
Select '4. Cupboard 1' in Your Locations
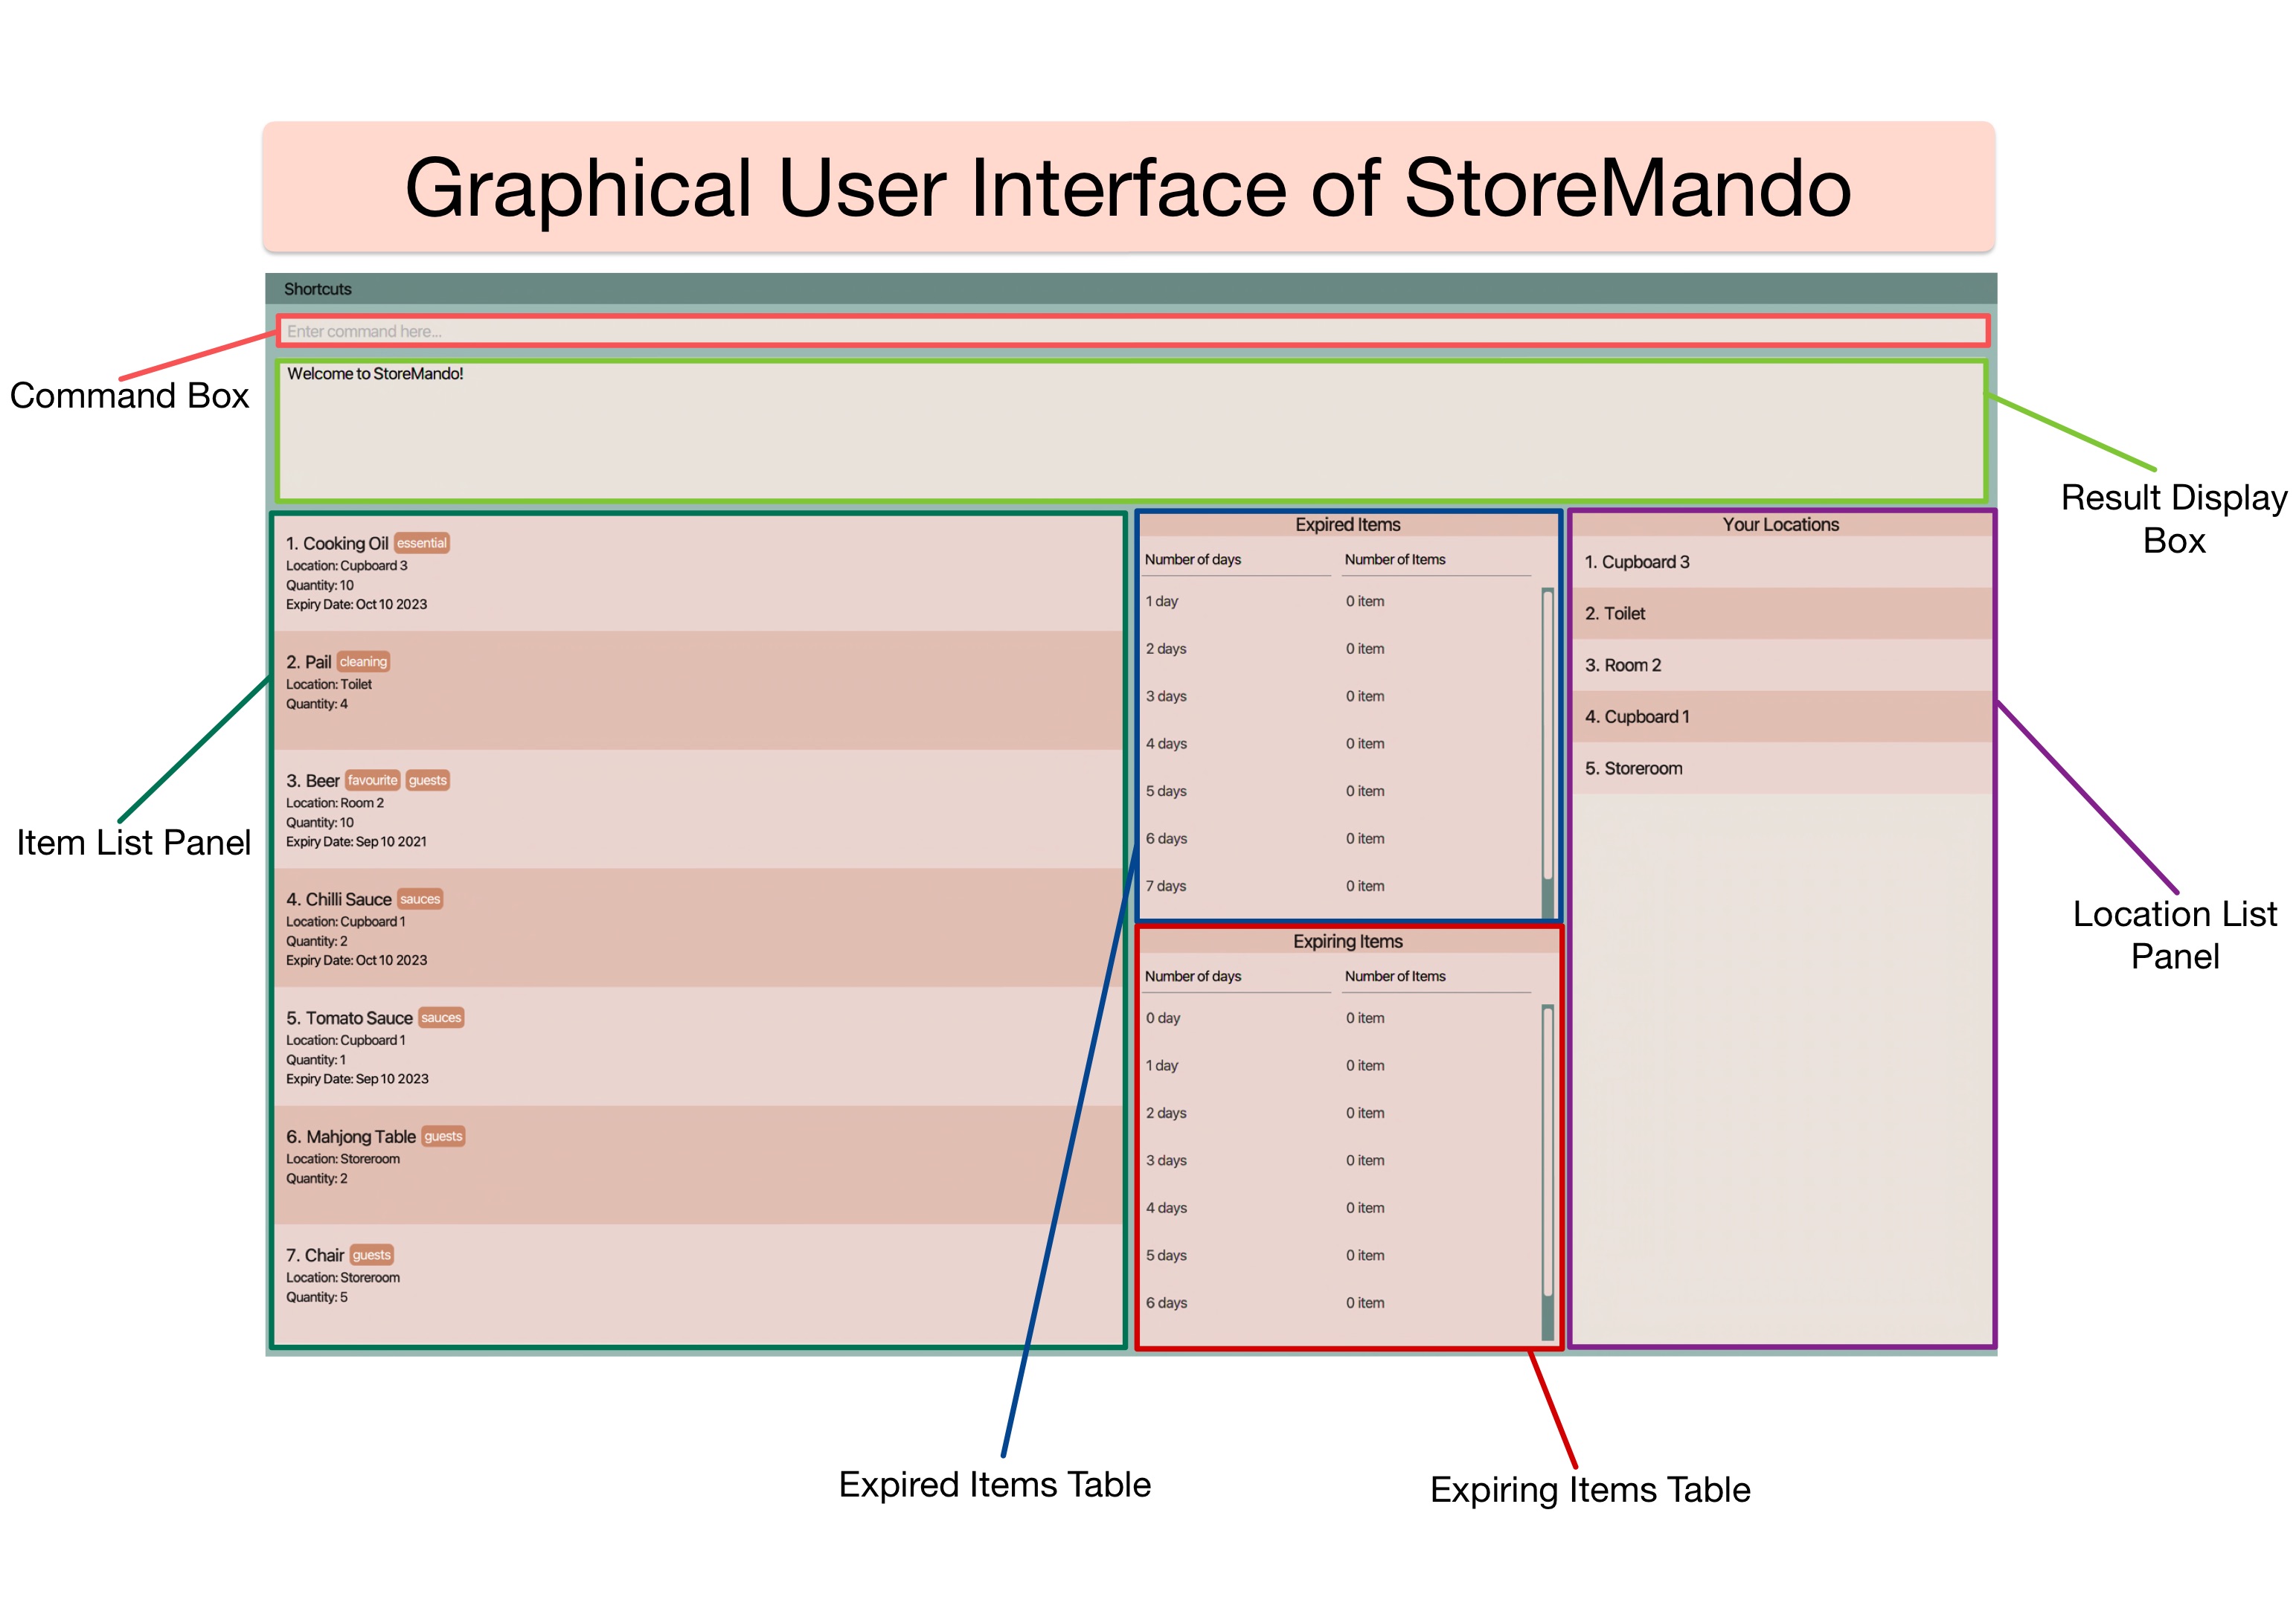tap(1781, 717)
